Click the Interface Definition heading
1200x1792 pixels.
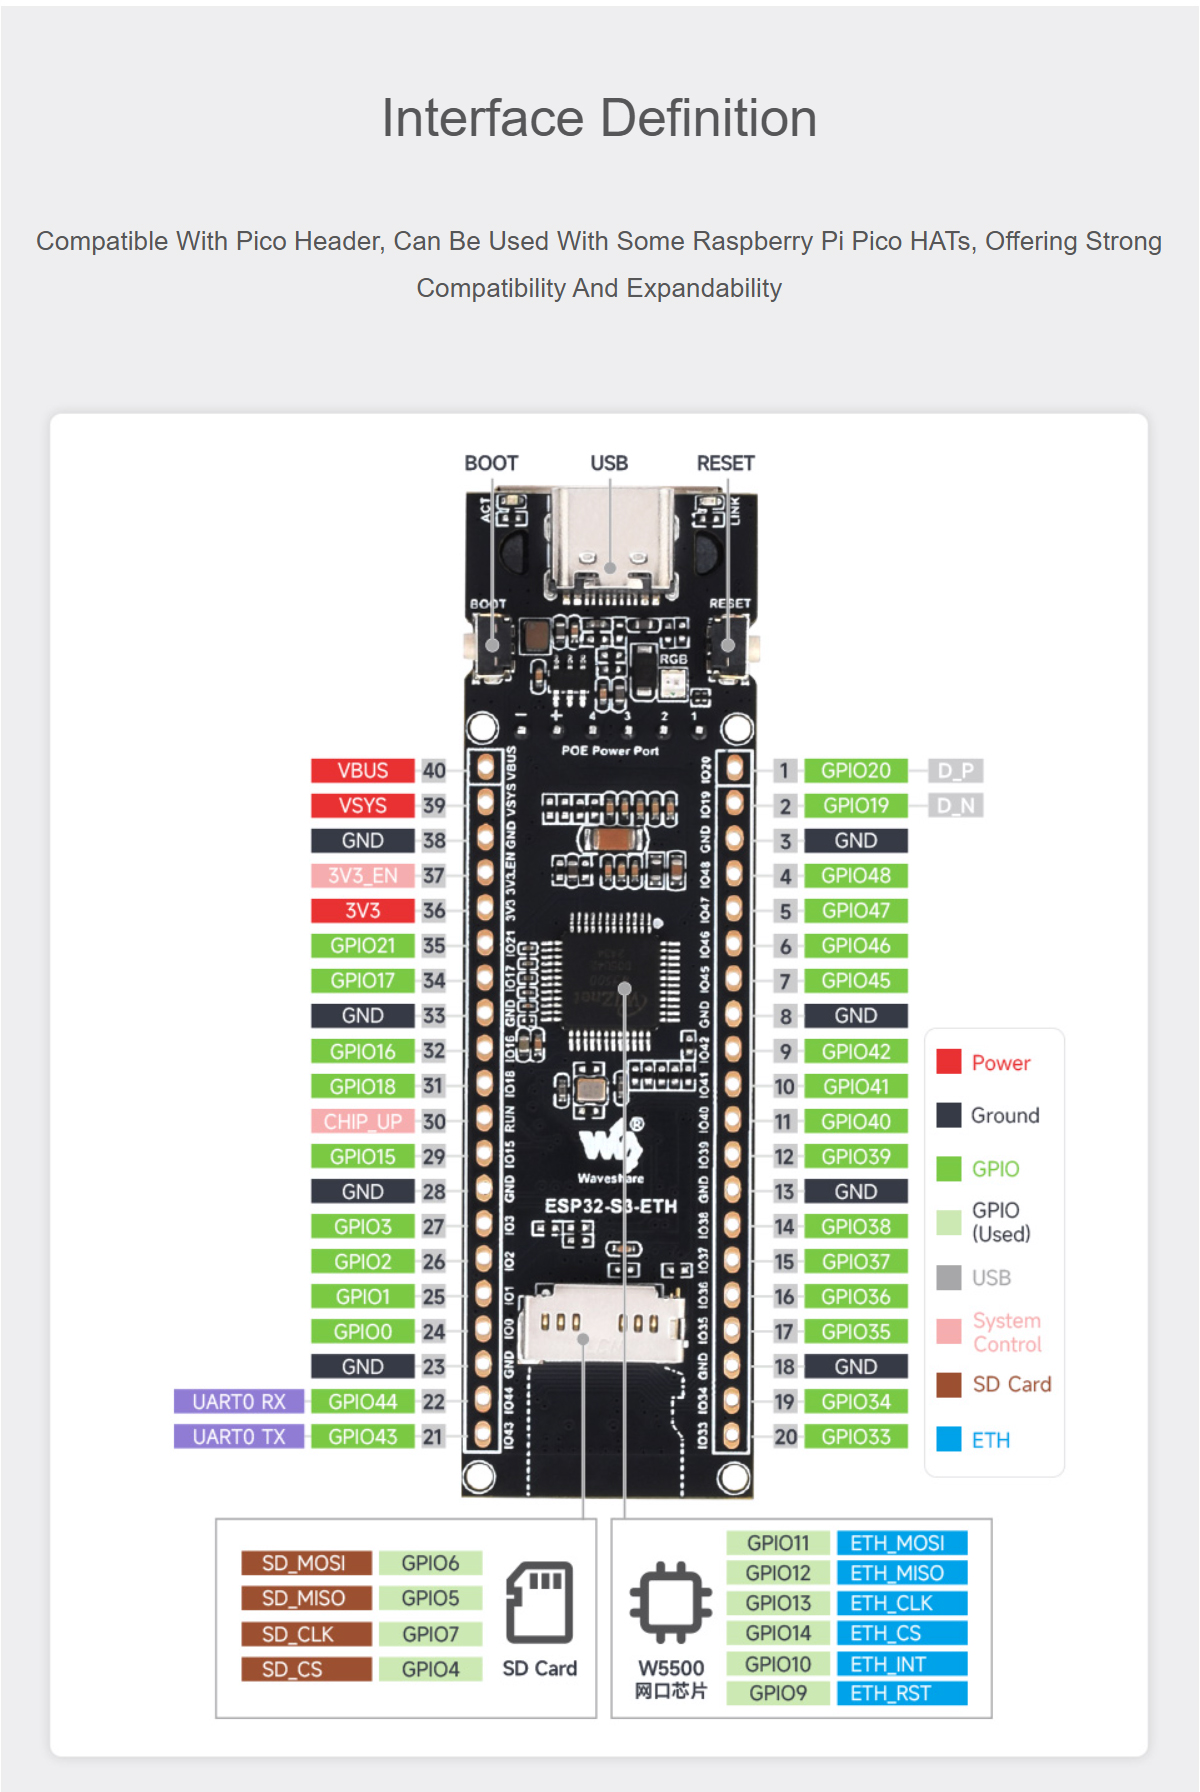click(599, 118)
